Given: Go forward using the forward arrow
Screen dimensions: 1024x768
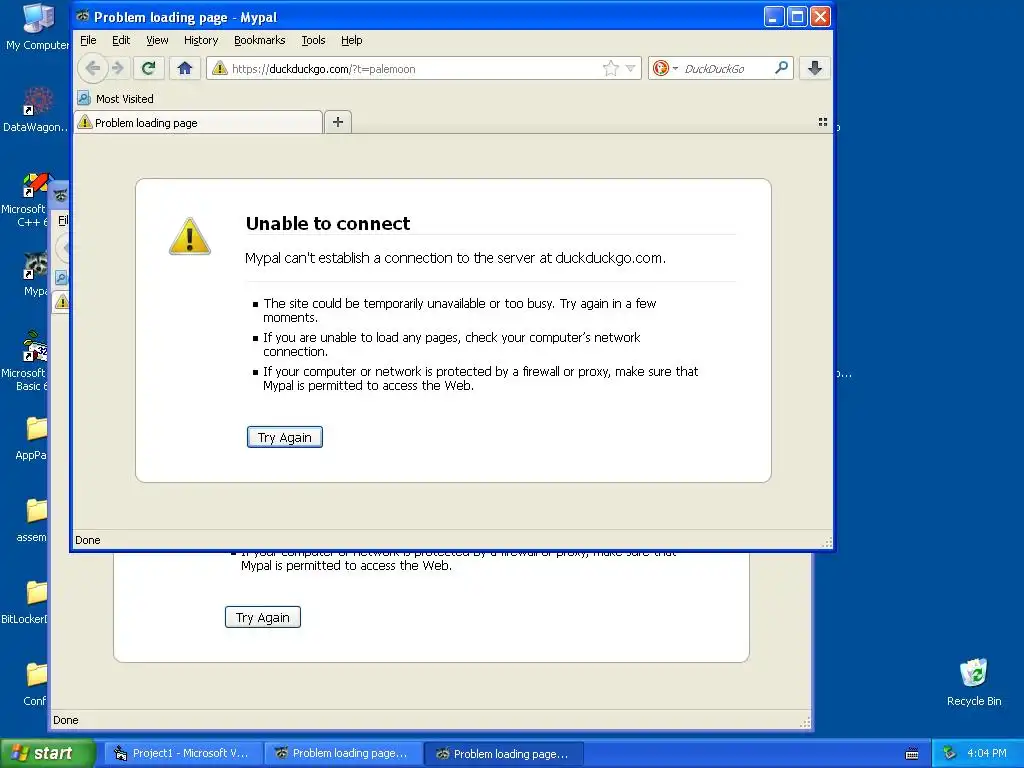Looking at the screenshot, I should (x=118, y=68).
